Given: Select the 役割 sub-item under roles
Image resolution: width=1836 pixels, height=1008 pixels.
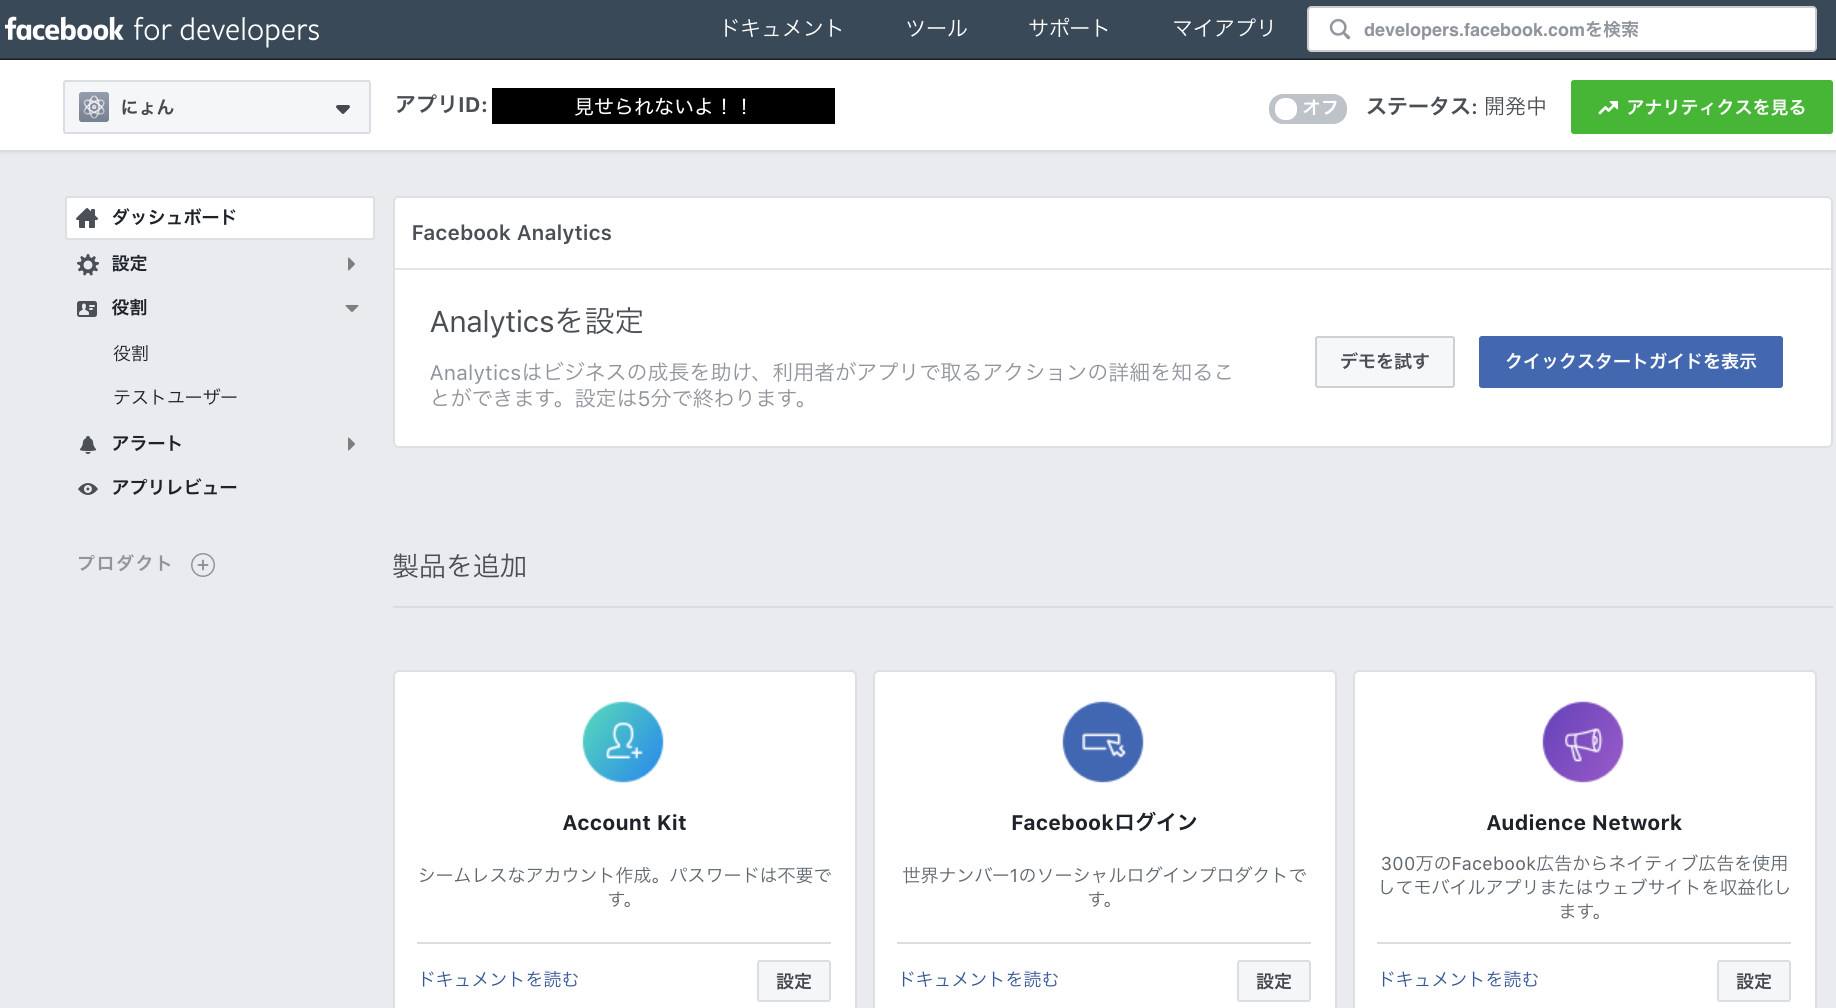Looking at the screenshot, I should (x=131, y=353).
